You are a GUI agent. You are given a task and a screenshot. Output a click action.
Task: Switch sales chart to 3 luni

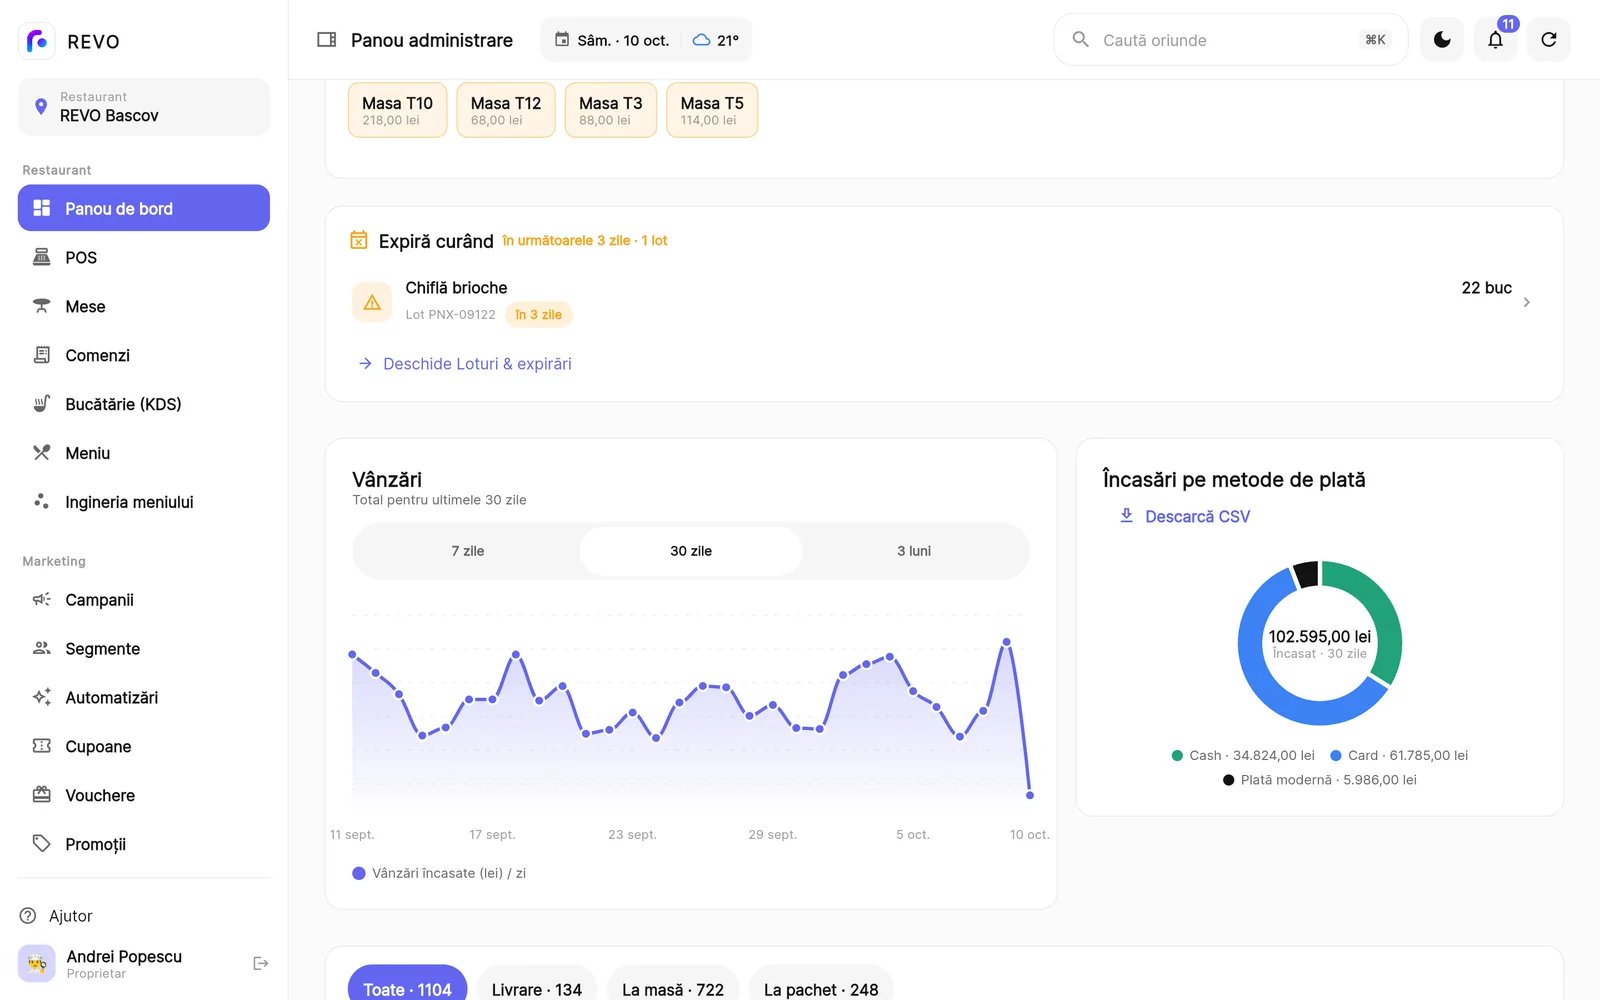[x=914, y=551]
